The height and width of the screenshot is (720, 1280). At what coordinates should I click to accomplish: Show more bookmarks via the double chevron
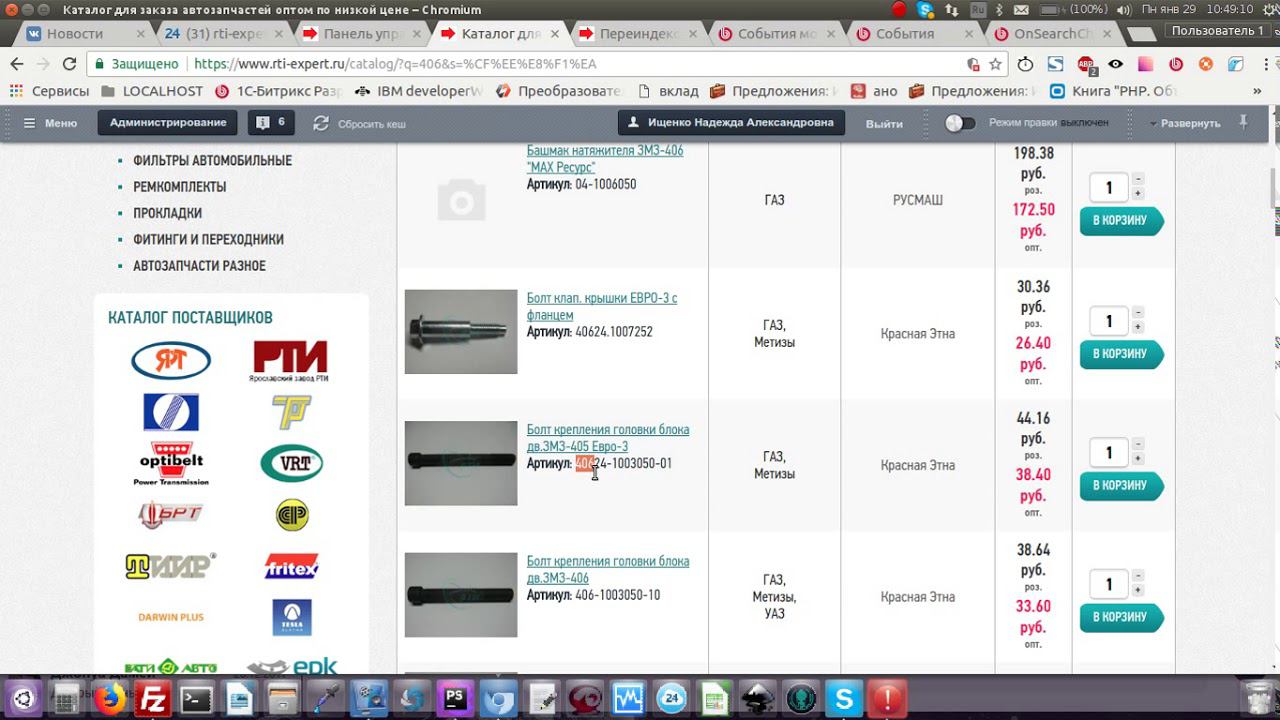tap(1257, 91)
